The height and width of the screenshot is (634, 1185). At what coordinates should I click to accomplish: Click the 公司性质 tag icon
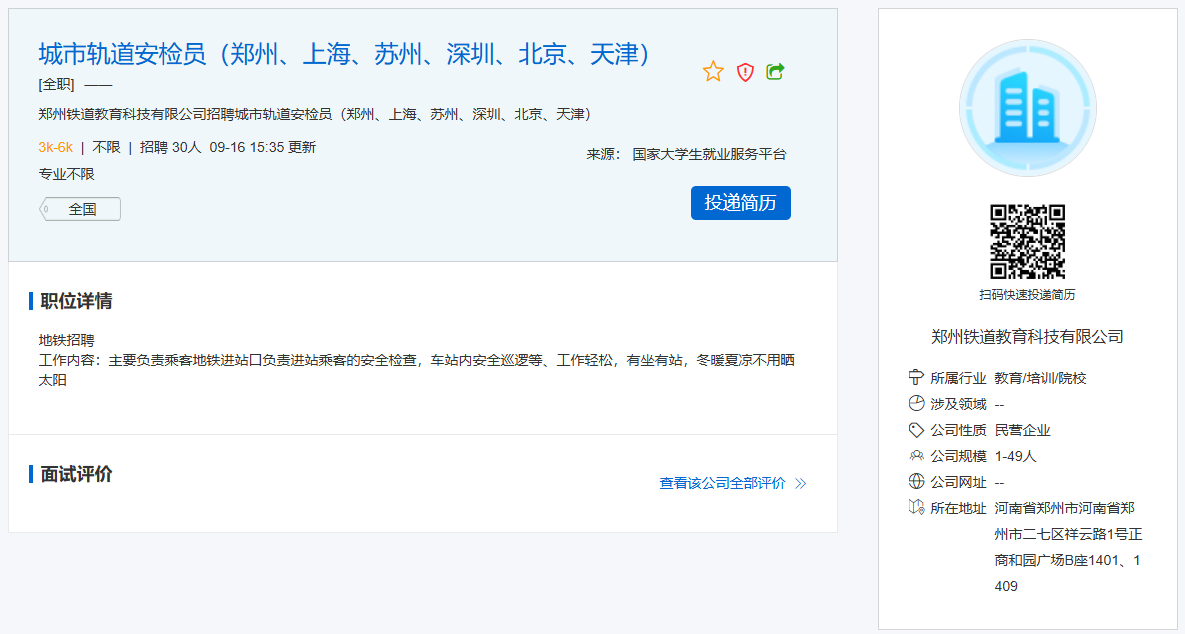click(x=916, y=430)
